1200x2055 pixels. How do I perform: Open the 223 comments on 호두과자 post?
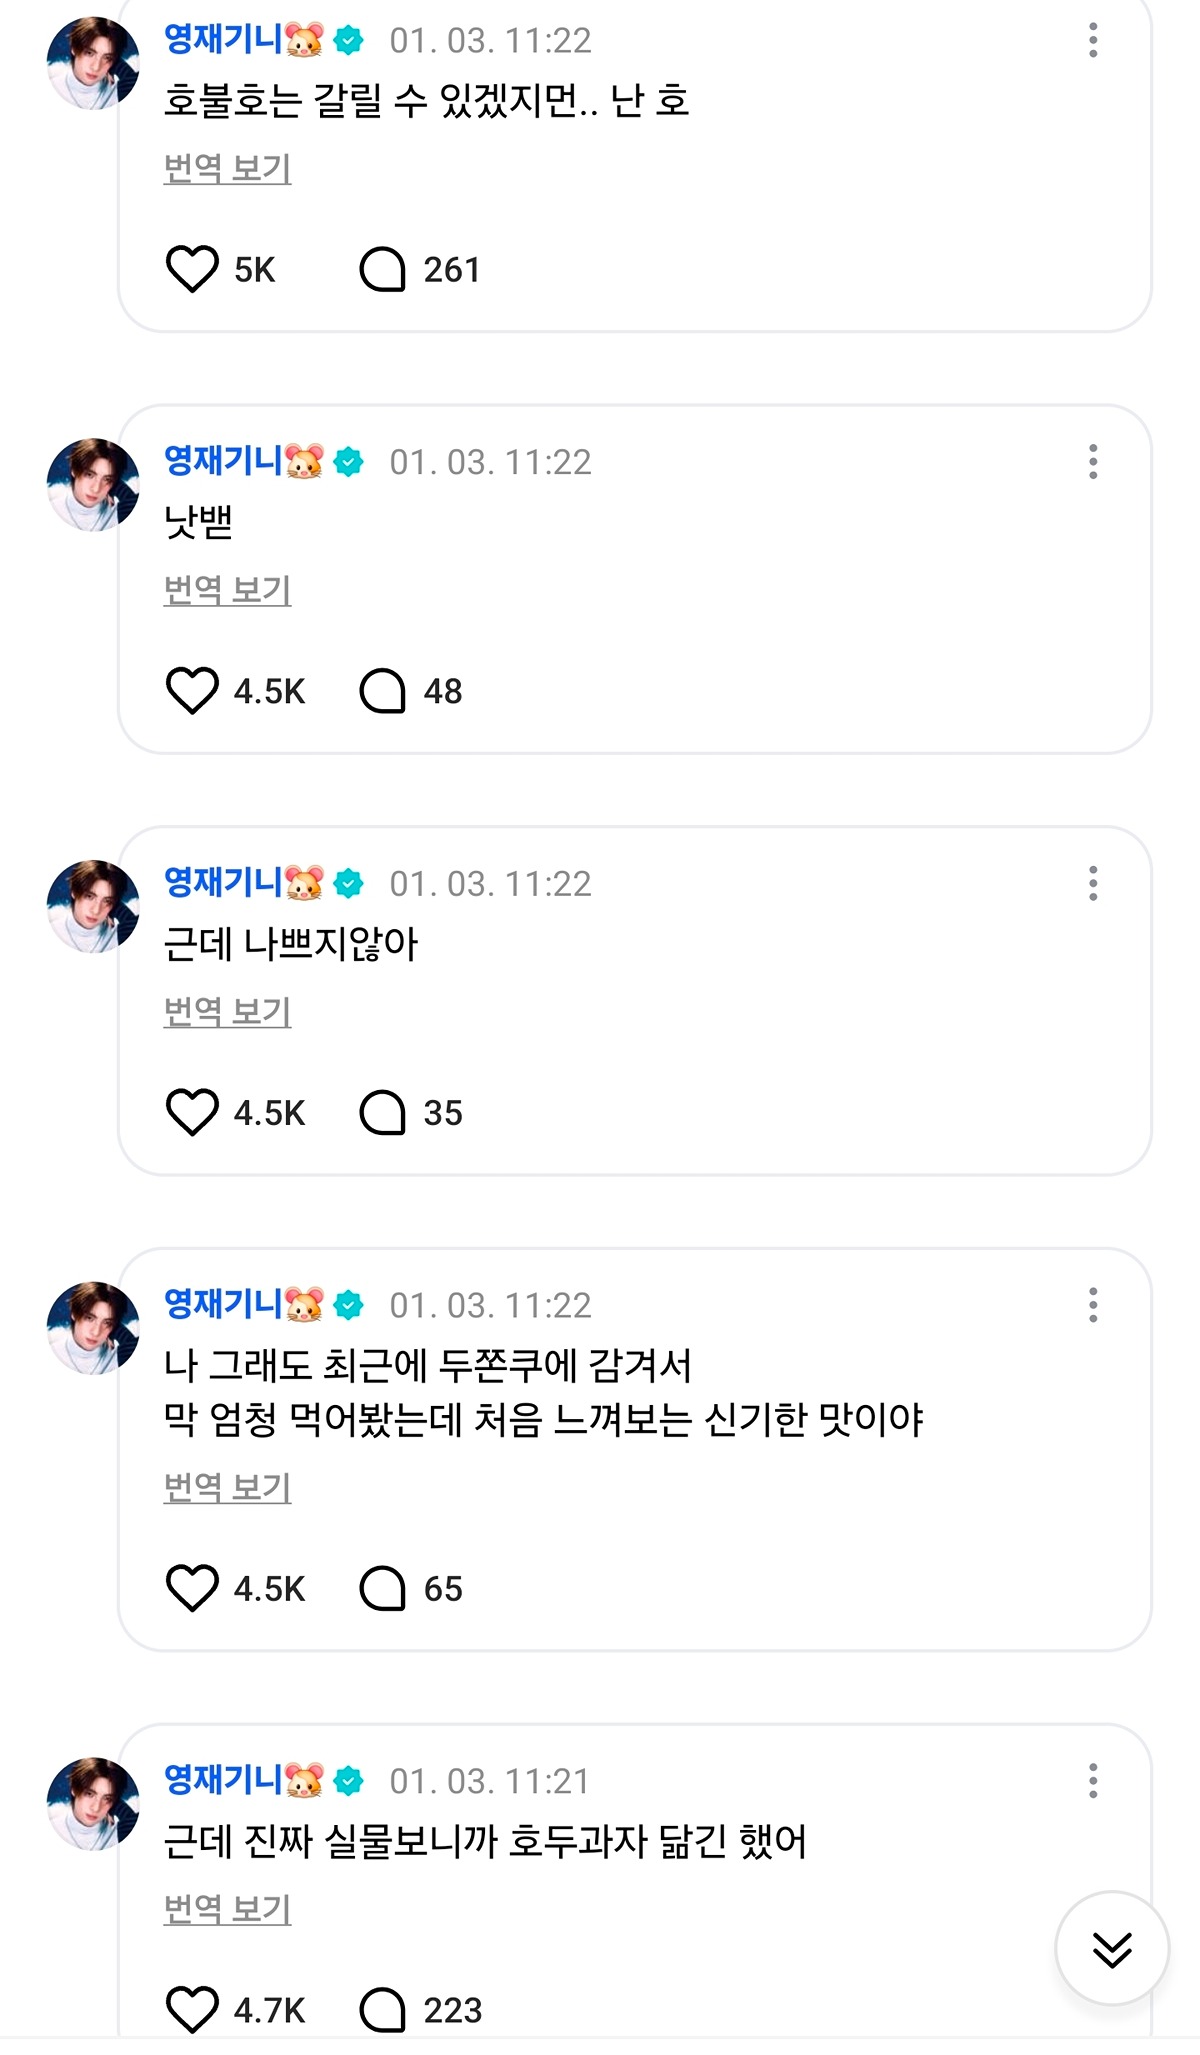382,2010
